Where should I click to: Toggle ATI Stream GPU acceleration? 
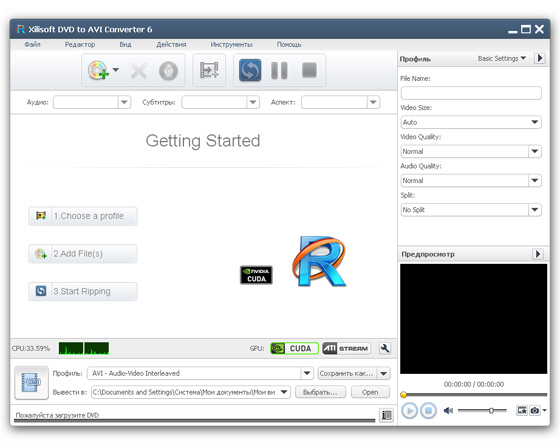pos(346,348)
